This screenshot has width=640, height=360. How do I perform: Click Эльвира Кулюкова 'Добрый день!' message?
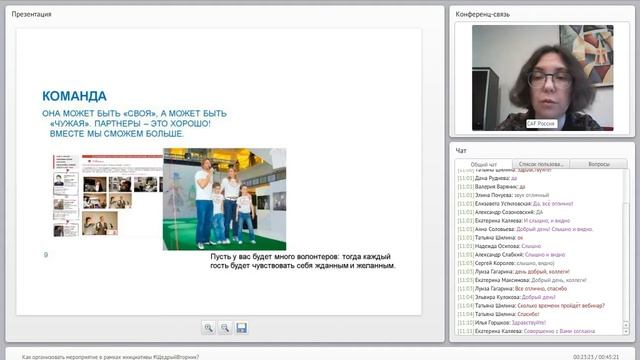(x=506, y=297)
